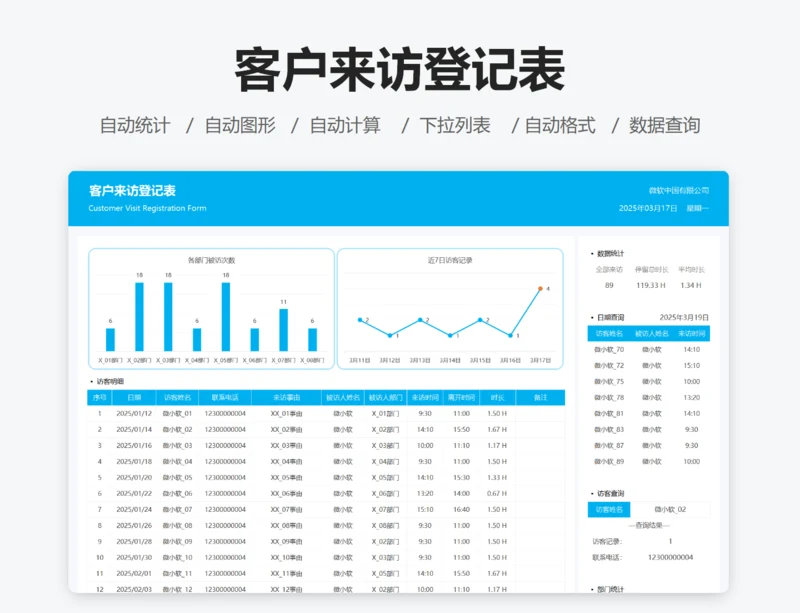Select date cell 2025/01/18

click(134, 461)
